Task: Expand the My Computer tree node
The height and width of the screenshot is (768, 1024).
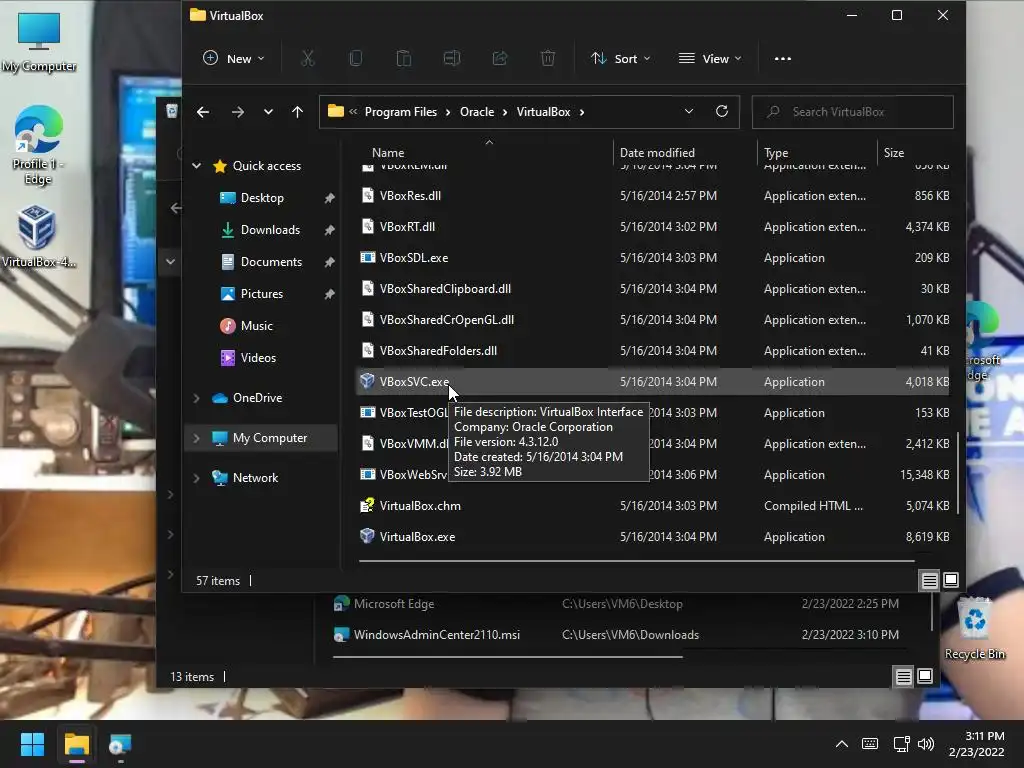Action: click(196, 438)
